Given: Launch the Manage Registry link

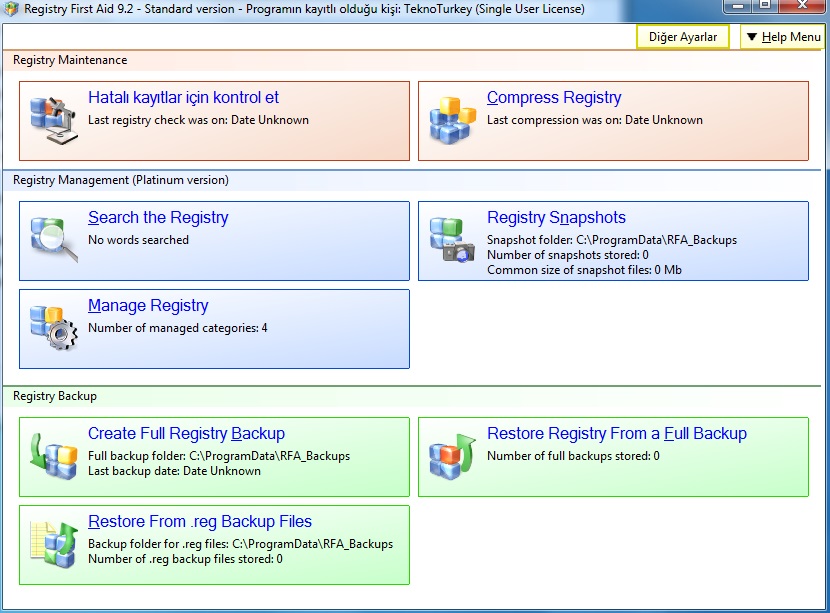Looking at the screenshot, I should pyautogui.click(x=148, y=306).
